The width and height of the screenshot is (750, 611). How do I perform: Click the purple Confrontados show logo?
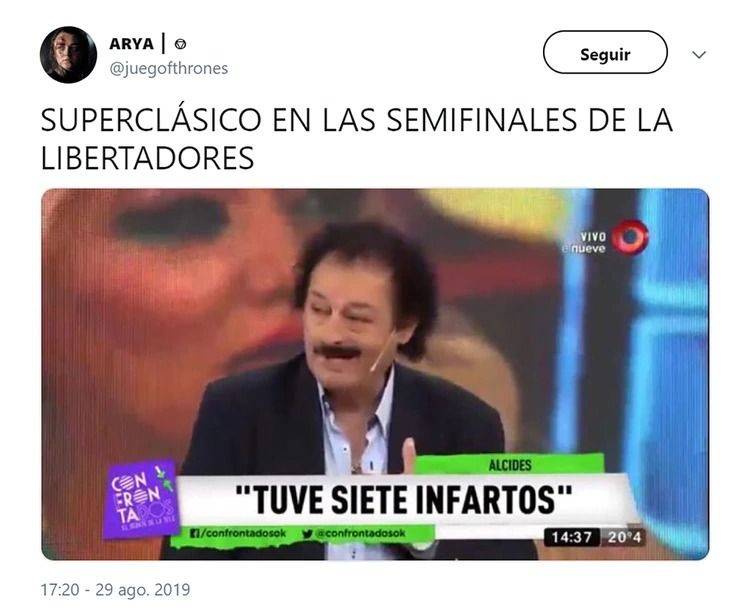pos(140,499)
